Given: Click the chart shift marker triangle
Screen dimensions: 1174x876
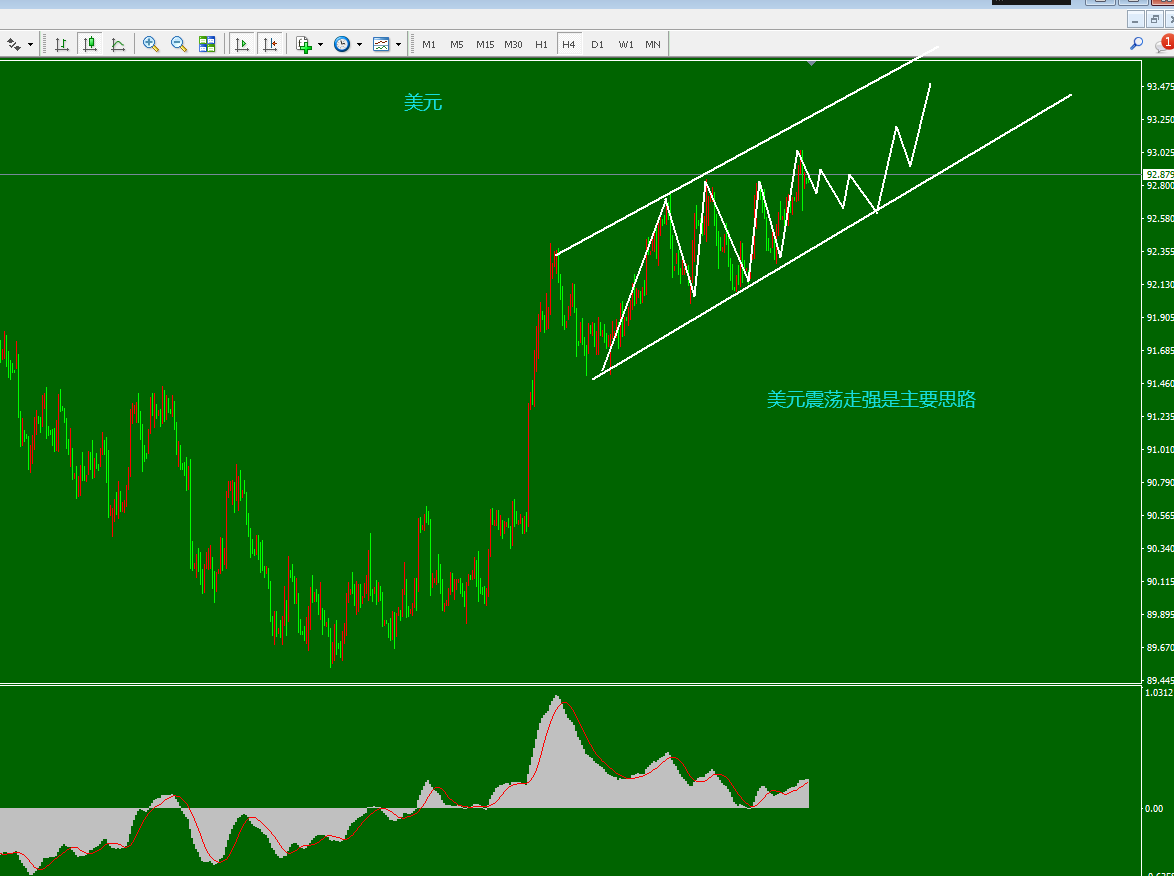Looking at the screenshot, I should point(812,64).
